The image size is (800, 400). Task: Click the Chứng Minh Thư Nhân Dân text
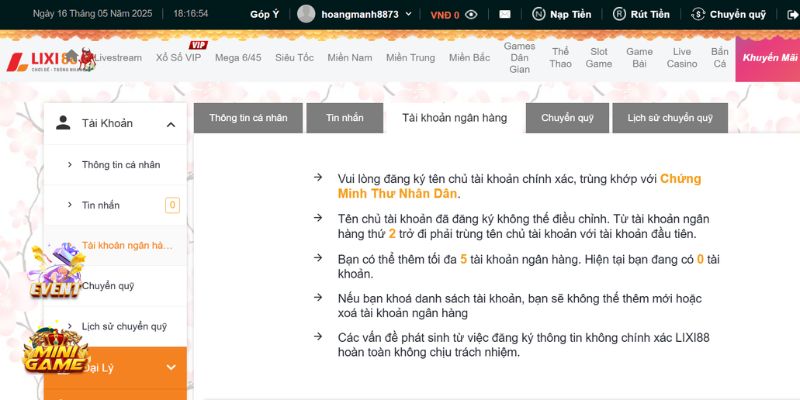pos(519,186)
